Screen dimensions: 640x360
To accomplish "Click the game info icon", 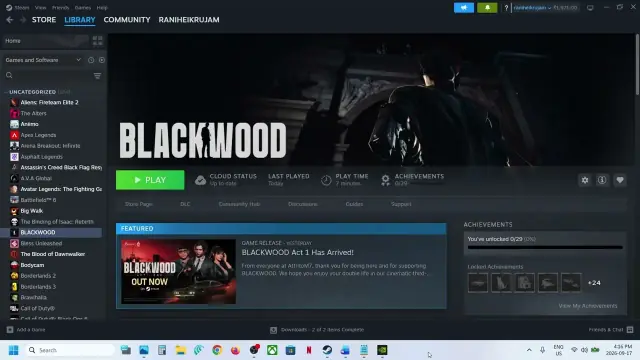I will coord(602,180).
